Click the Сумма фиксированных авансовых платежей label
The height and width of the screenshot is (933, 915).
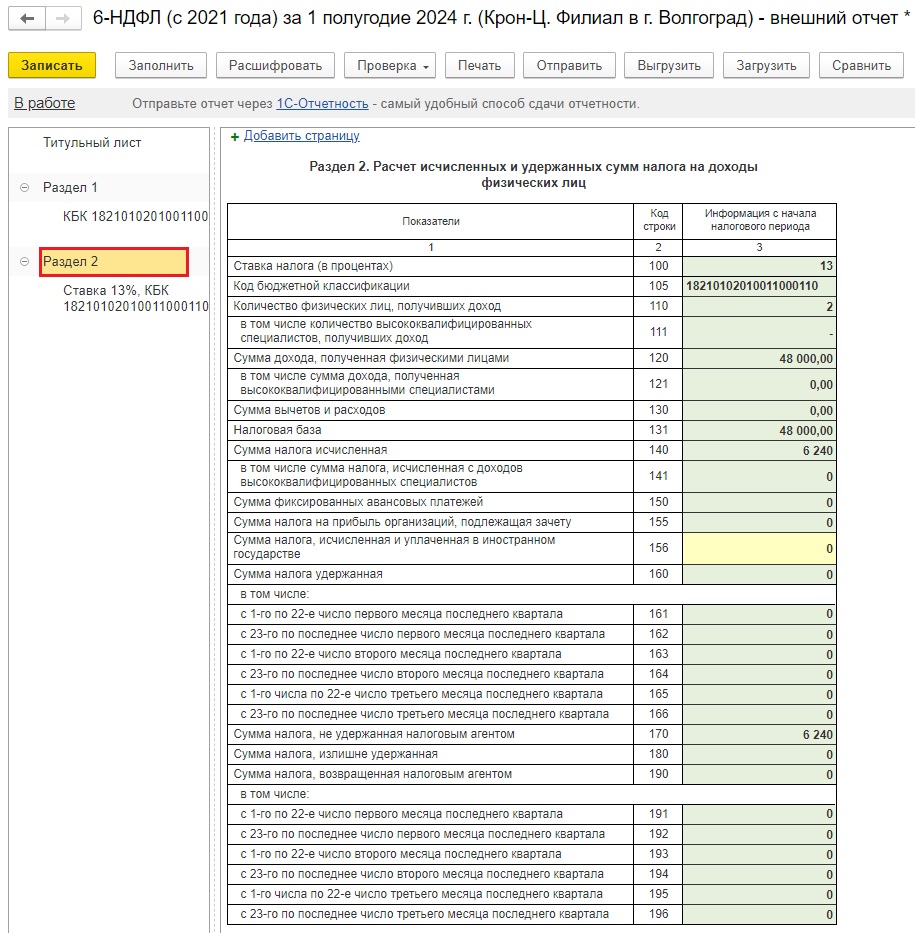pyautogui.click(x=358, y=502)
